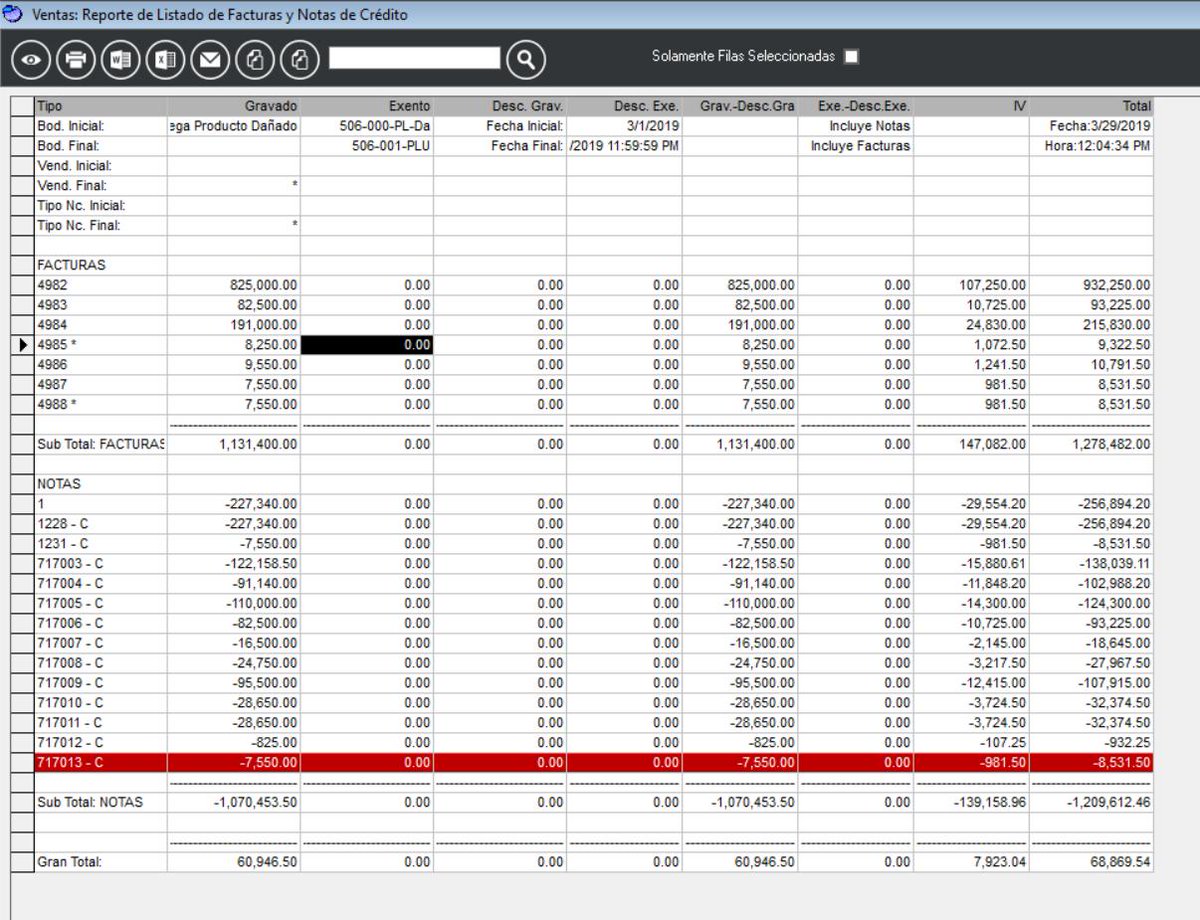
Task: Click the highlighted Exento cell of invoice 4985
Action: coord(367,345)
